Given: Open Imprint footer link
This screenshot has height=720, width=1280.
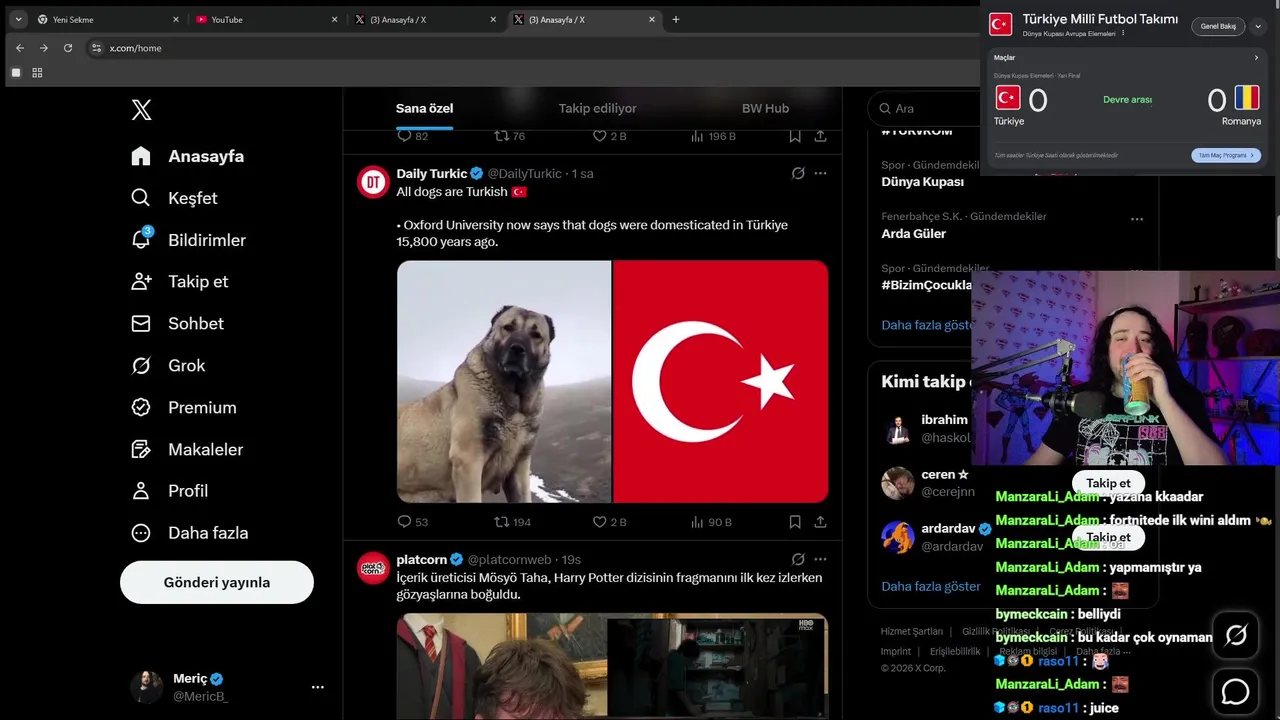Looking at the screenshot, I should coord(896,651).
